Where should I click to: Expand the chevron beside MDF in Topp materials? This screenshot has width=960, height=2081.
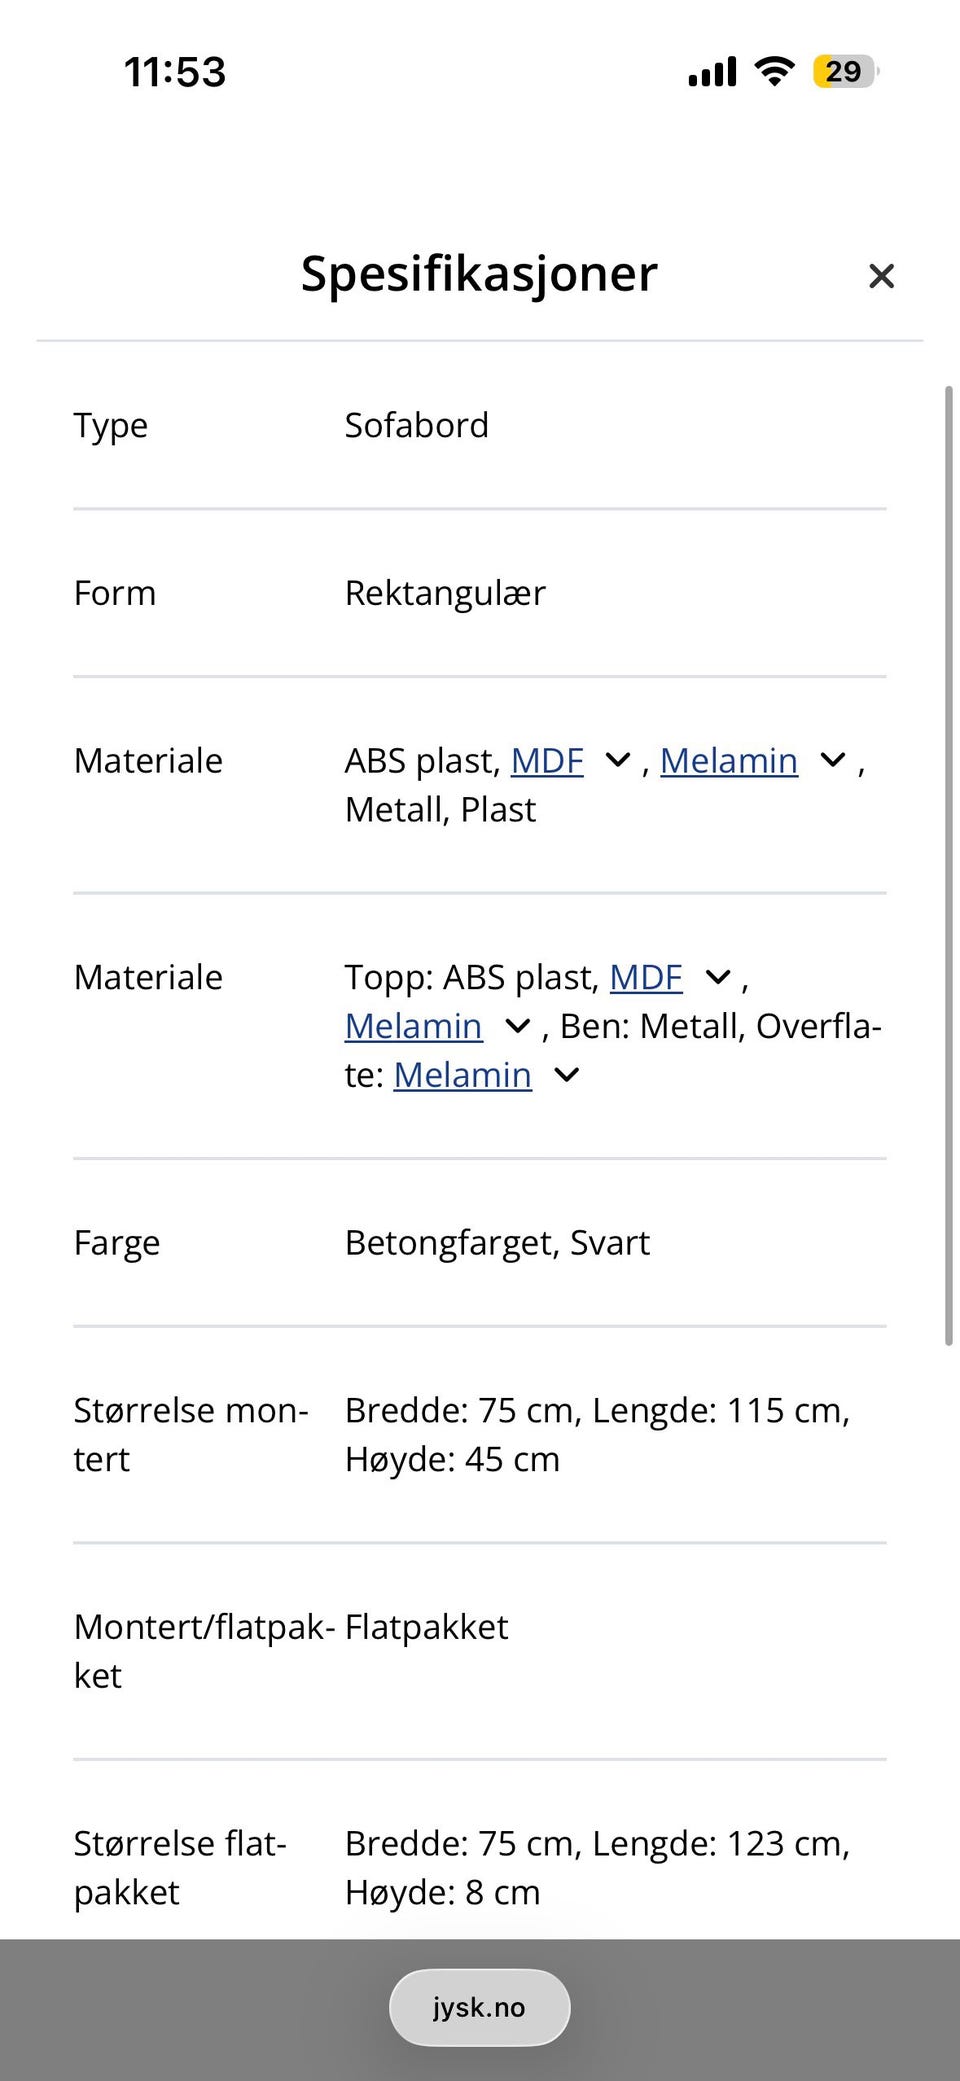tap(718, 977)
